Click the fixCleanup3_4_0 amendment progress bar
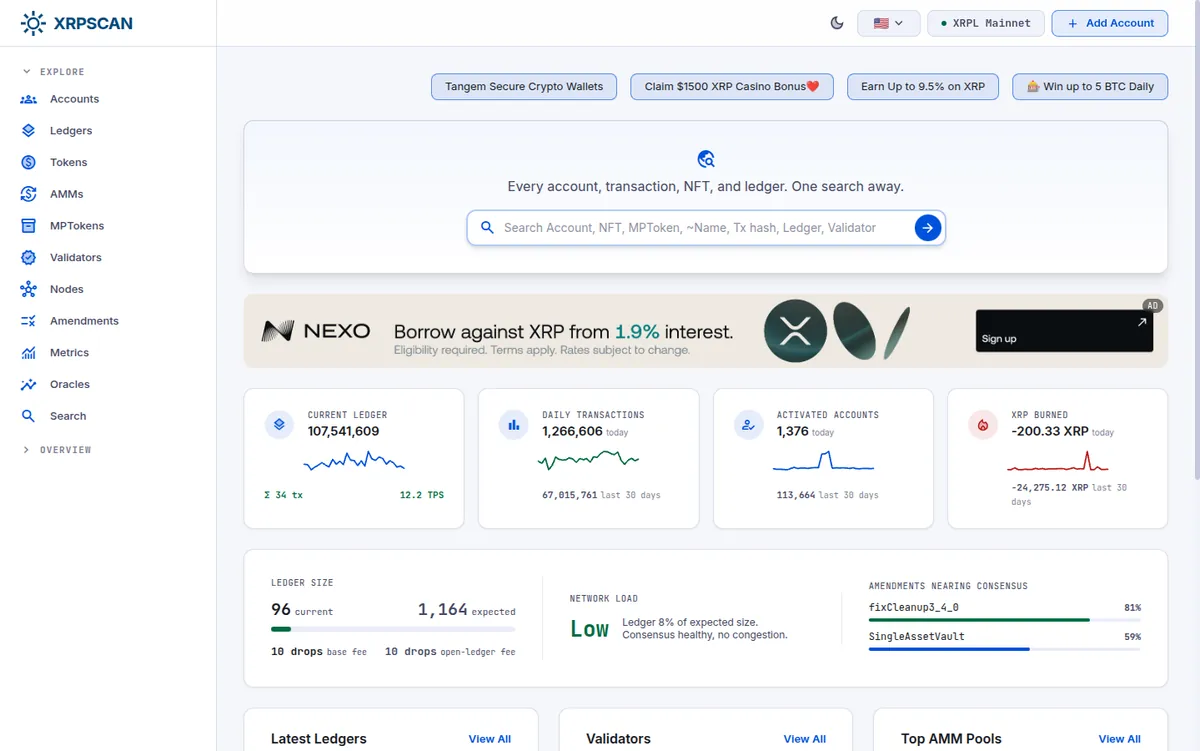This screenshot has height=751, width=1200. pyautogui.click(x=1004, y=620)
